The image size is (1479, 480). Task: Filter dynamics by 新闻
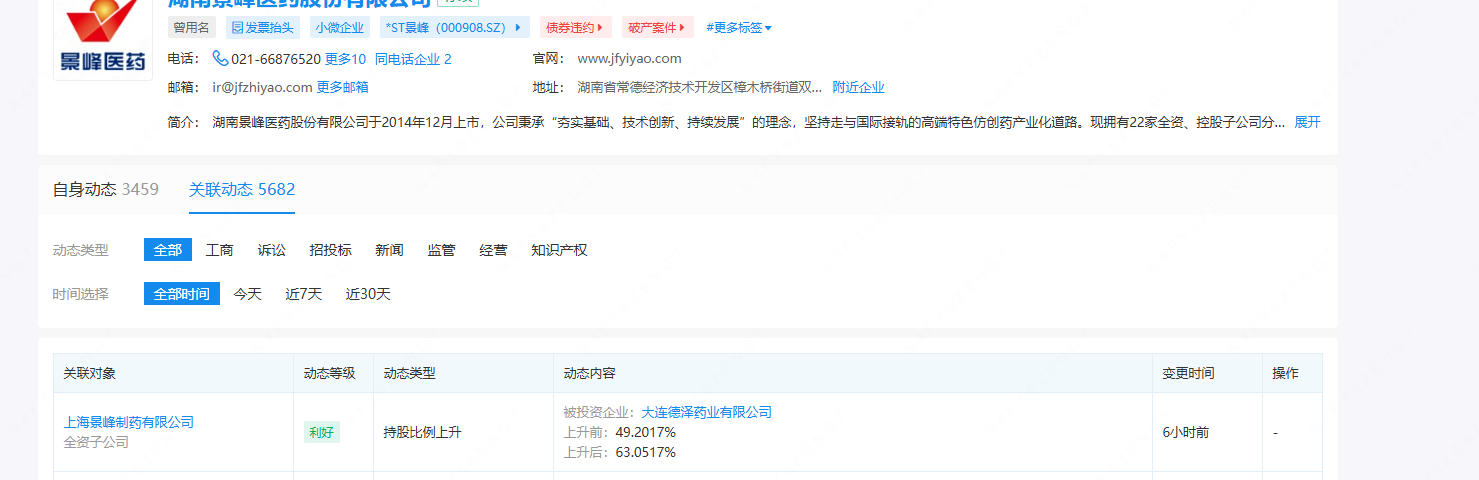click(389, 250)
